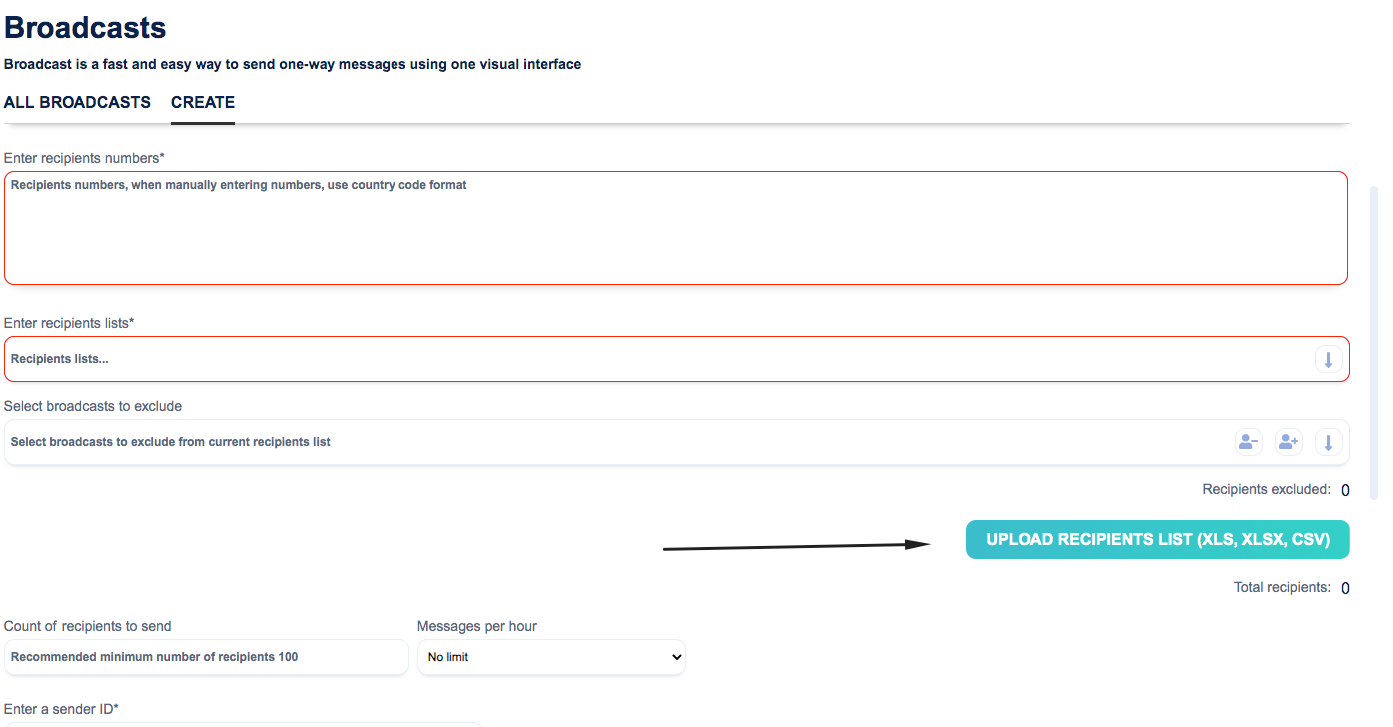Click the Broadcasts page heading
Viewport: 1393px width, 727px height.
coord(85,27)
